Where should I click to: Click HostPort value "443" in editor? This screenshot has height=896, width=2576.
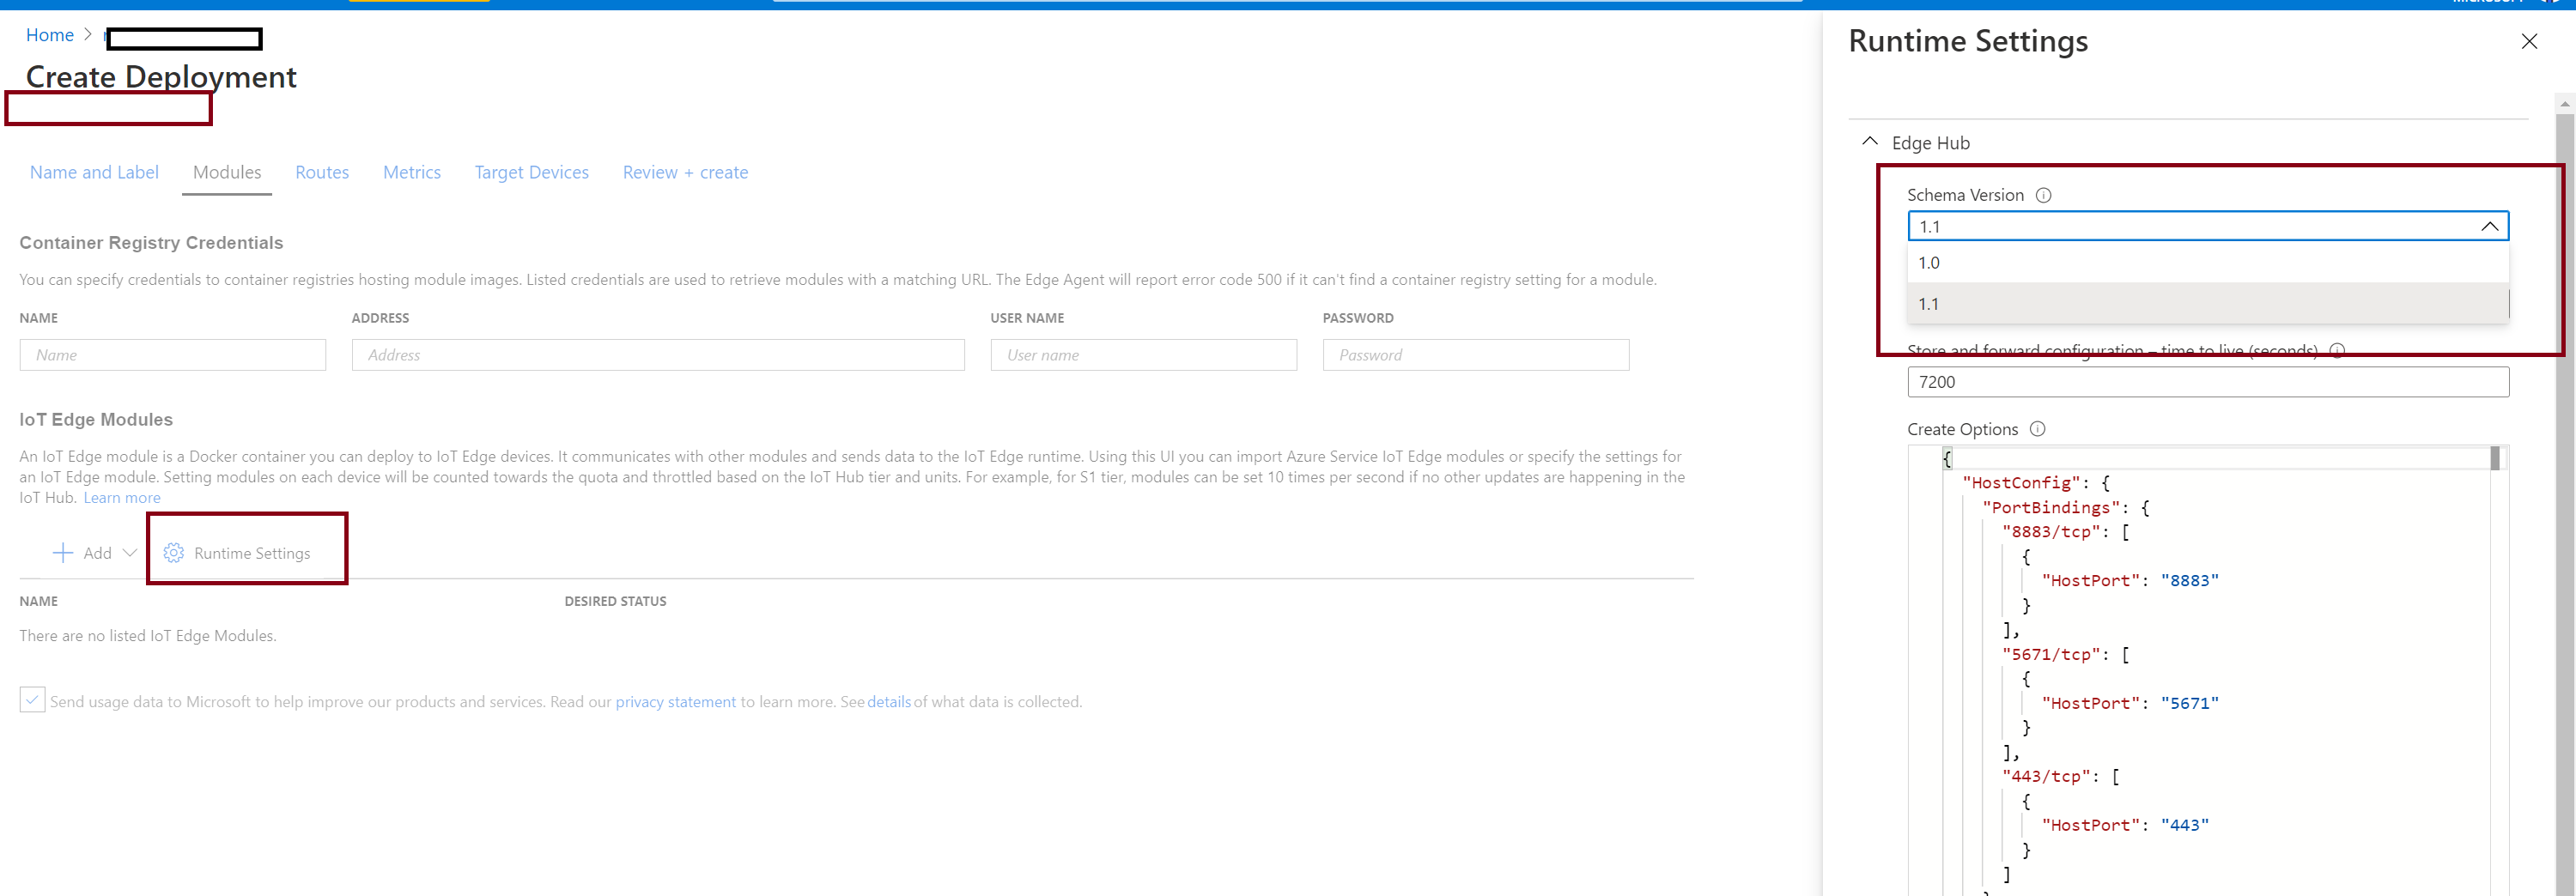2184,826
